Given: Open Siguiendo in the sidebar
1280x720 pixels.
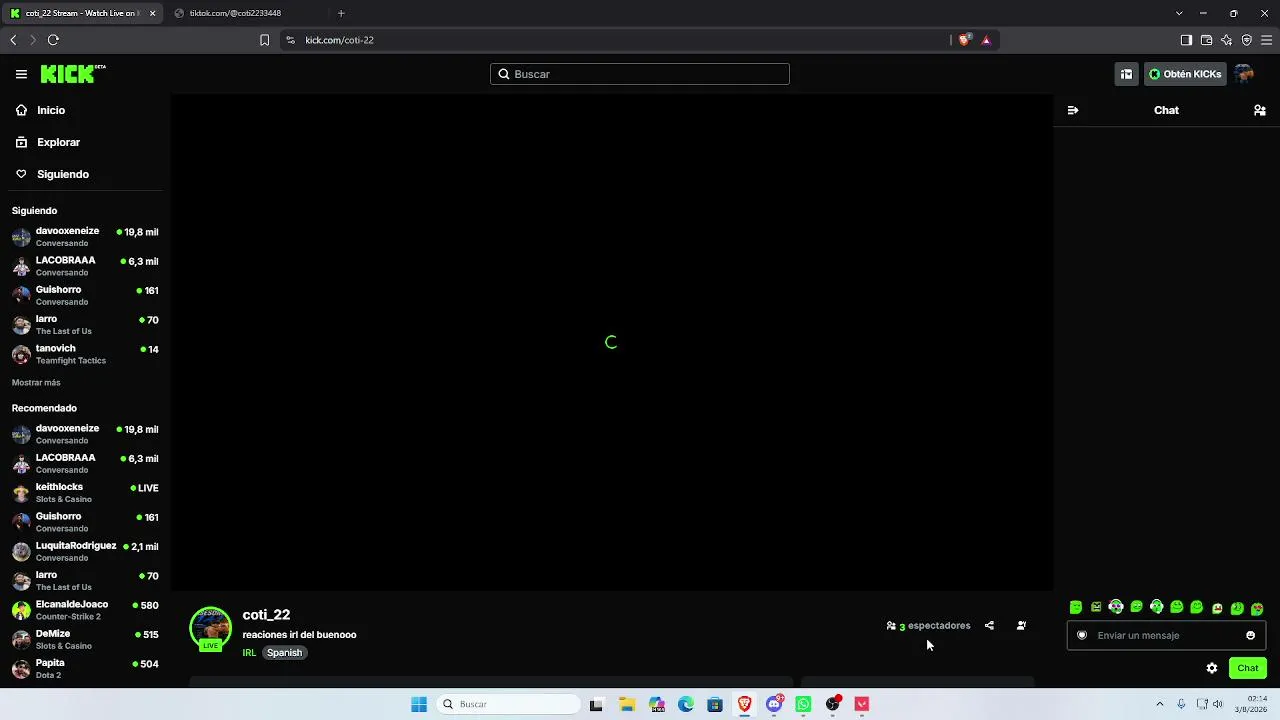Looking at the screenshot, I should click(63, 174).
